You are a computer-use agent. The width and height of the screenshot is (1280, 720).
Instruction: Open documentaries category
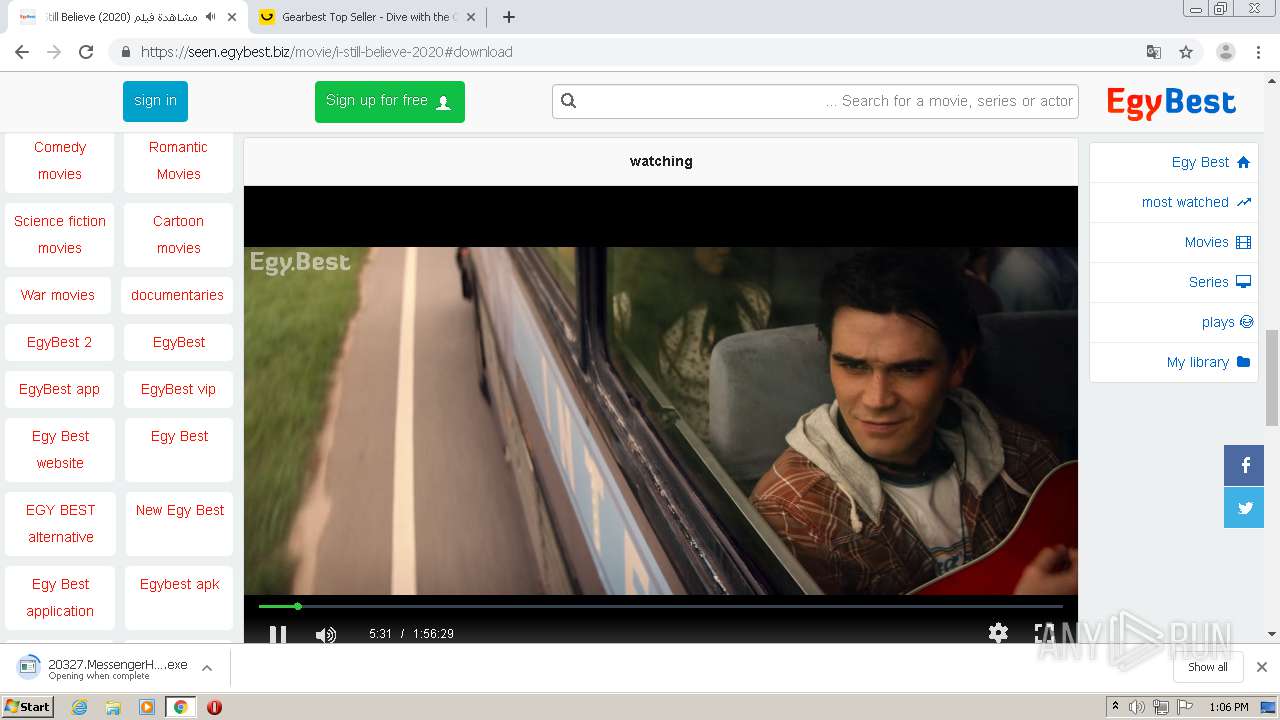click(x=177, y=295)
